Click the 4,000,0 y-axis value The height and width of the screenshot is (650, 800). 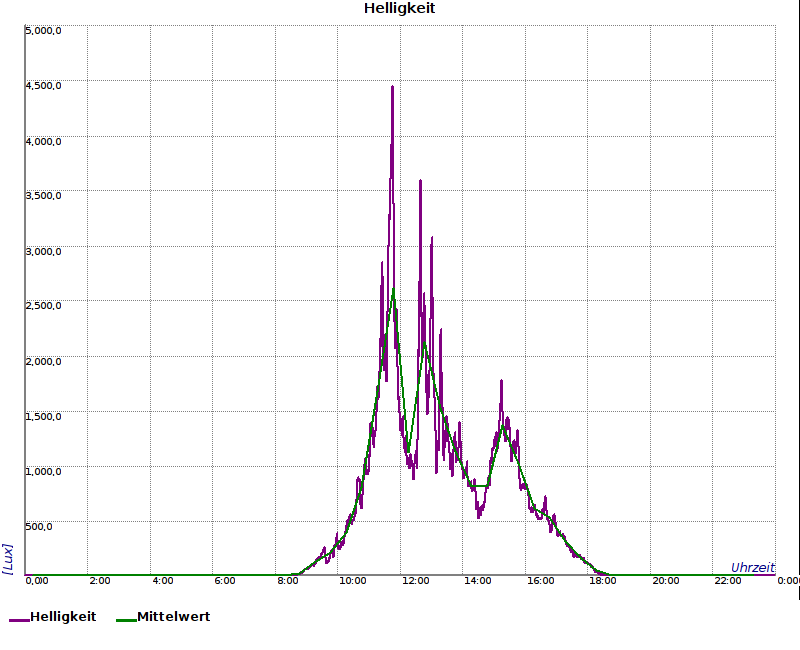click(43, 141)
